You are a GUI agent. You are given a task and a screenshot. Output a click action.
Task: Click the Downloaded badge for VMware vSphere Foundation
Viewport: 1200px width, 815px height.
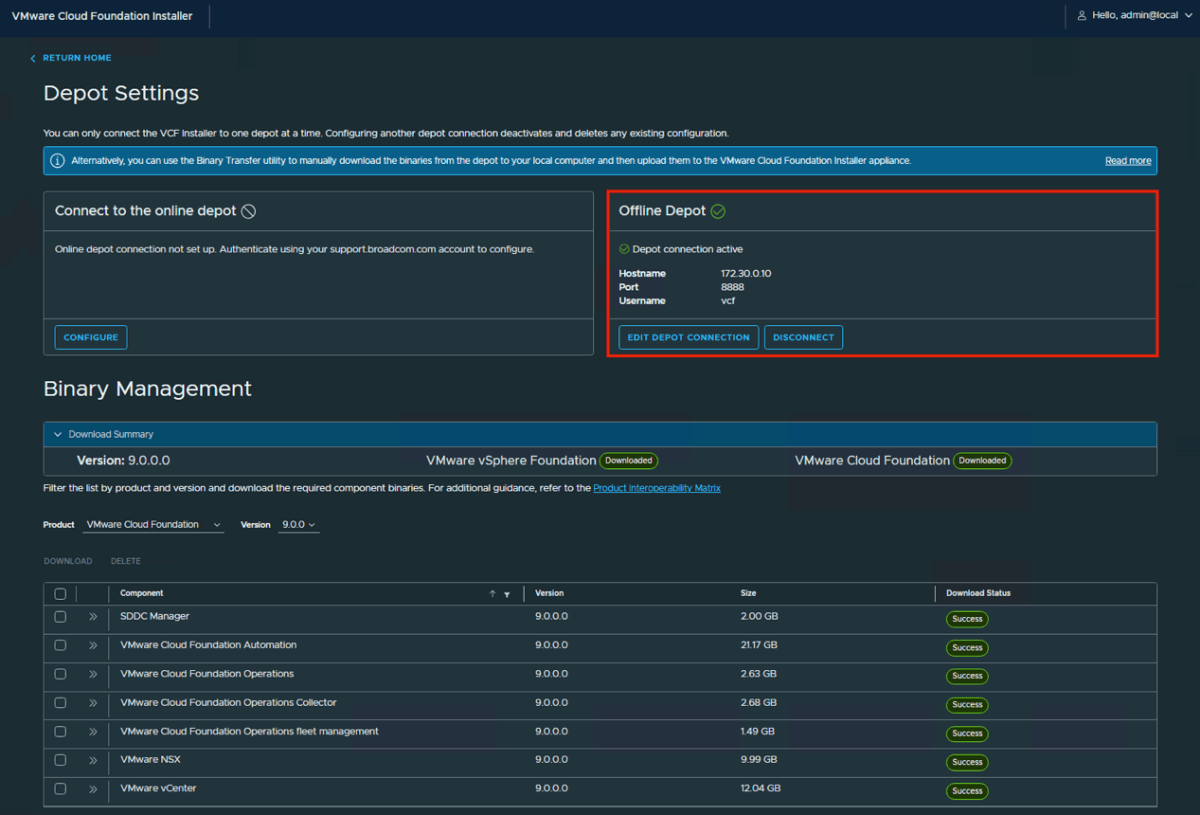[629, 461]
